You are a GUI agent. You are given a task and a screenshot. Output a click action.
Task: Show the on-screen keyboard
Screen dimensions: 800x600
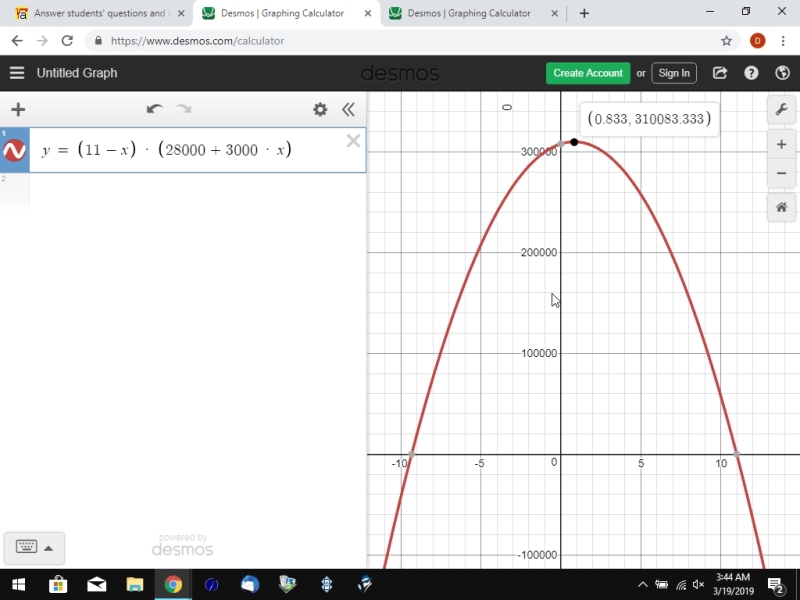click(x=27, y=546)
